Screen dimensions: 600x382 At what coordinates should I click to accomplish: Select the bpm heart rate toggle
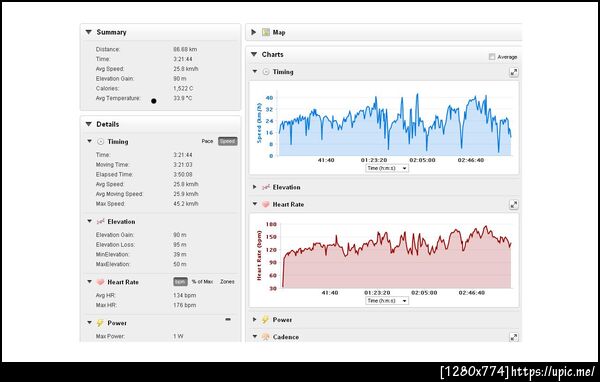click(180, 282)
